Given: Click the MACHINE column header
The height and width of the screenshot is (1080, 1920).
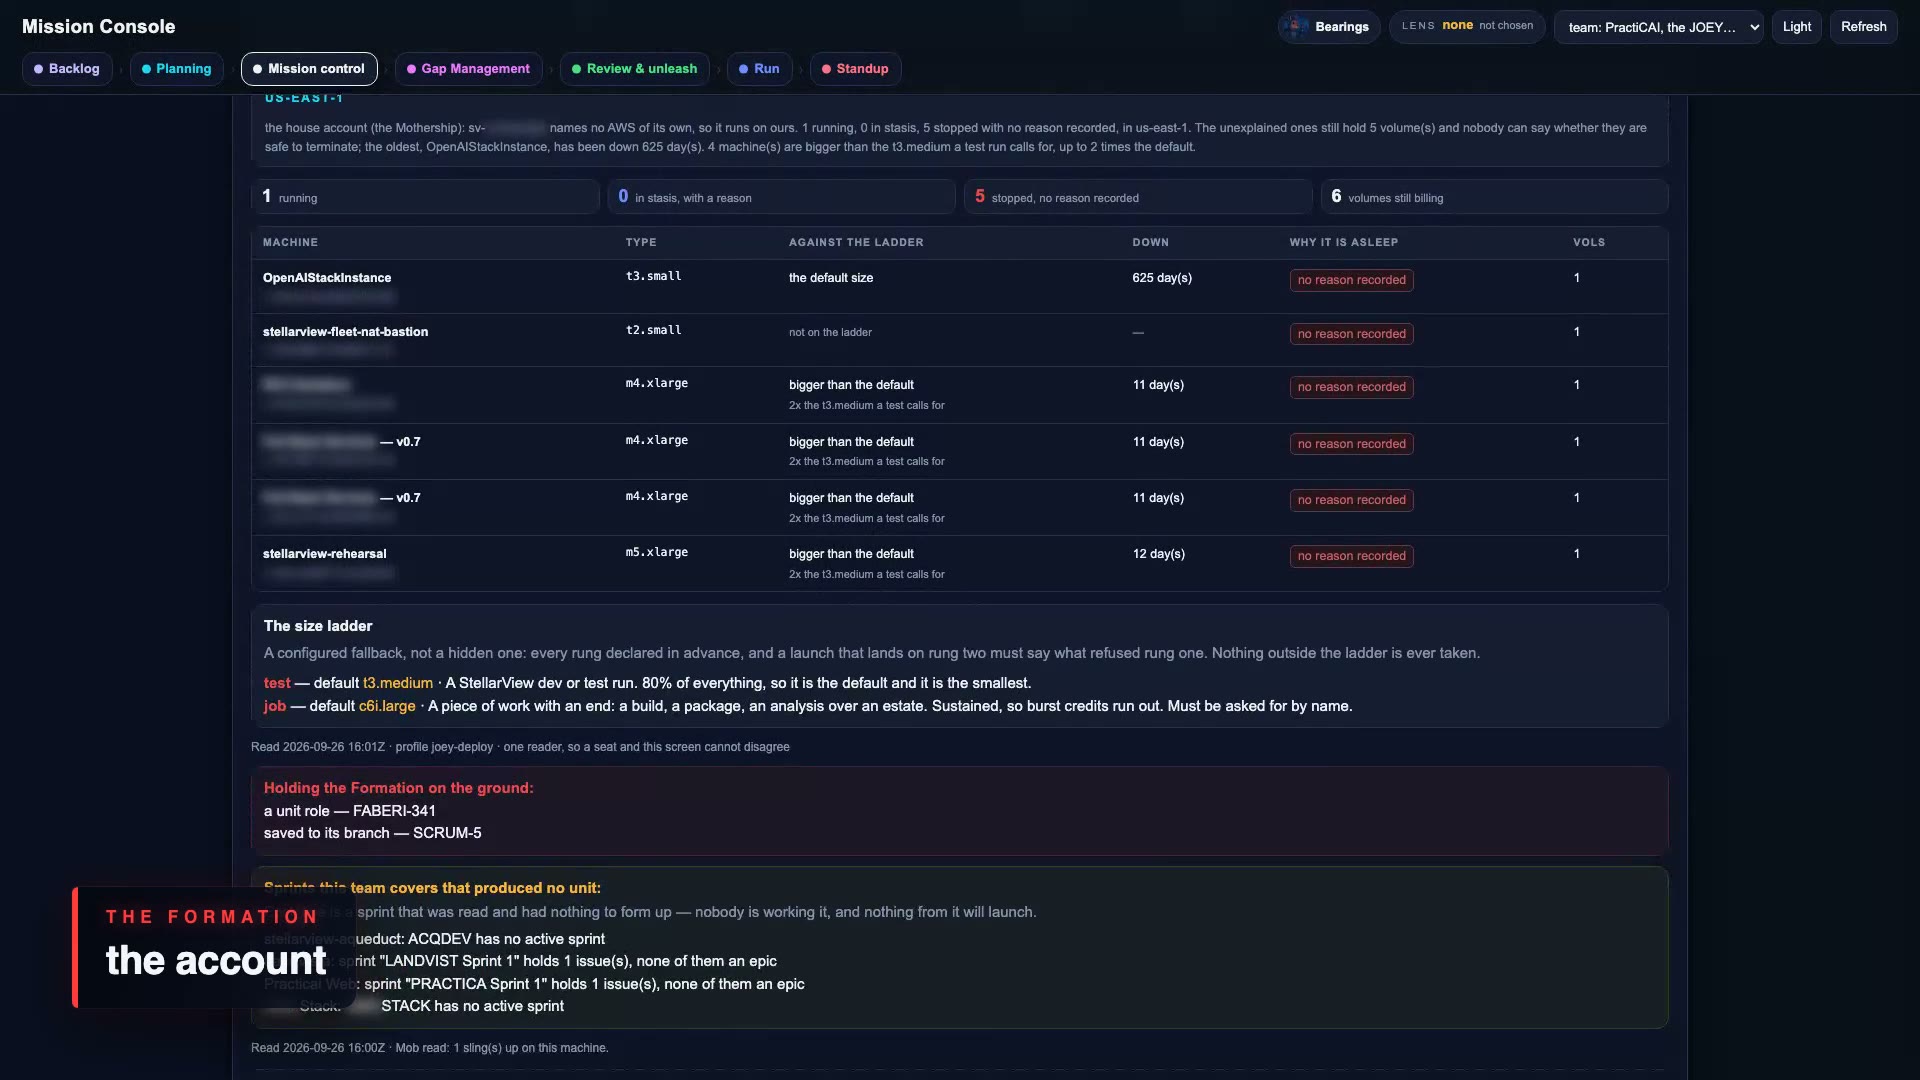Looking at the screenshot, I should pos(290,243).
